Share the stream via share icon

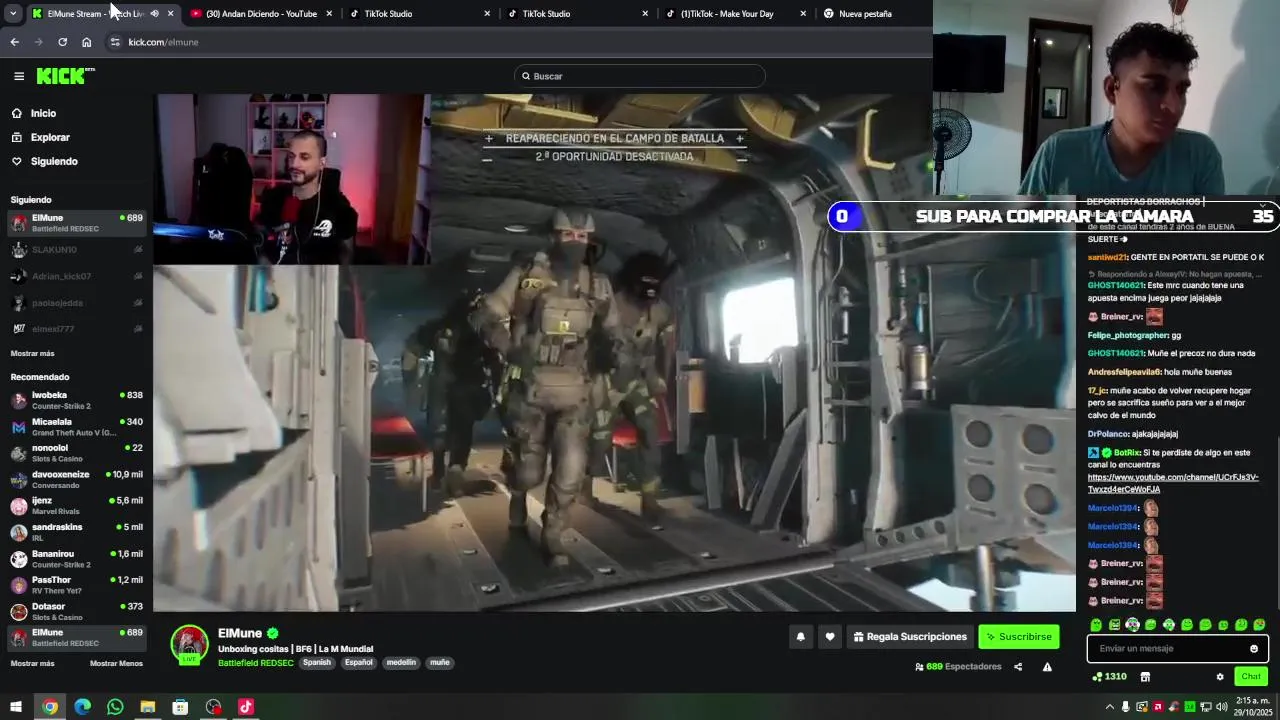pyautogui.click(x=1018, y=667)
